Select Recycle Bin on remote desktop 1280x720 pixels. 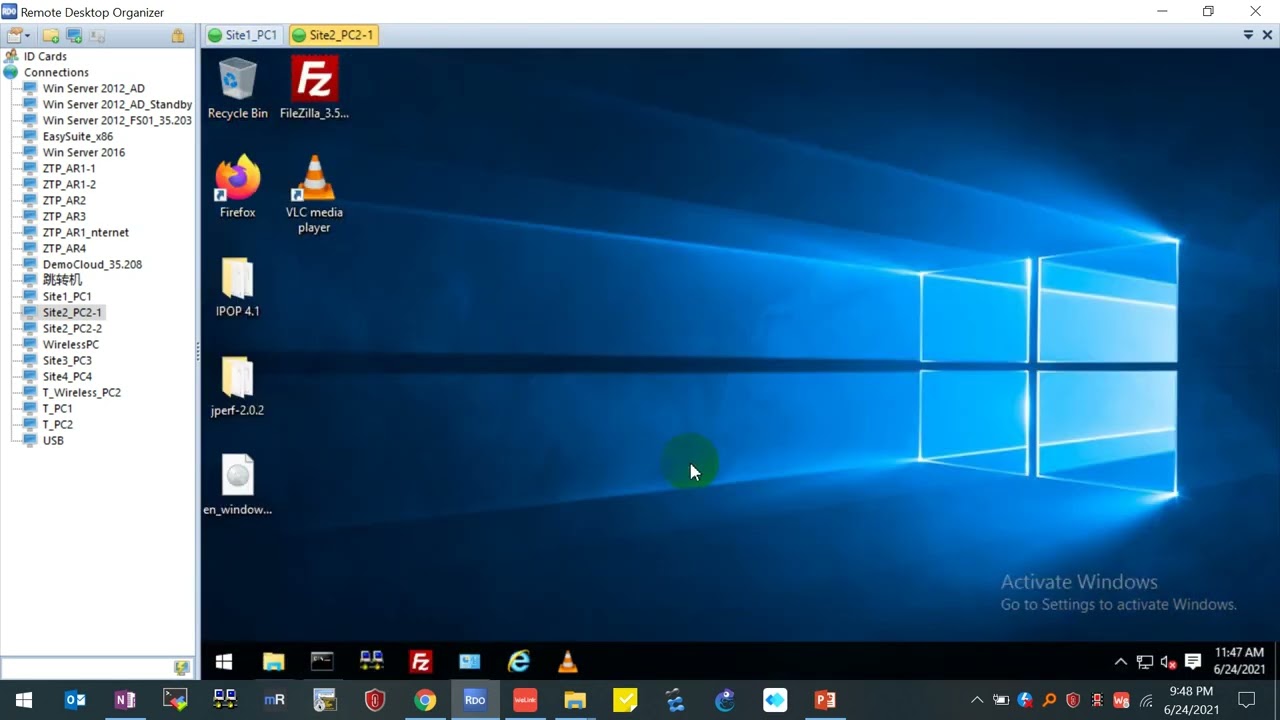(237, 88)
